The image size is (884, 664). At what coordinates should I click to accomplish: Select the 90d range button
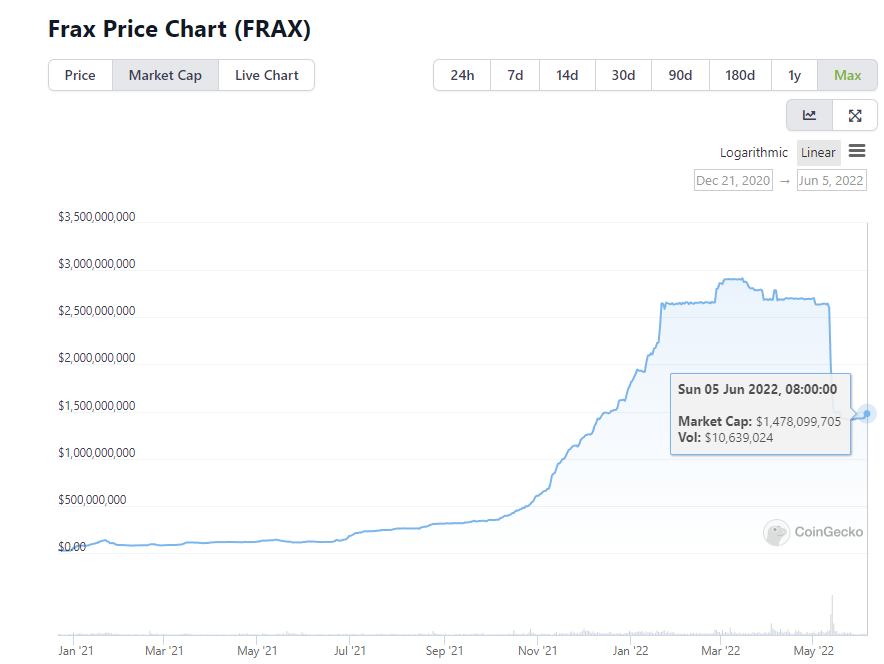(680, 75)
